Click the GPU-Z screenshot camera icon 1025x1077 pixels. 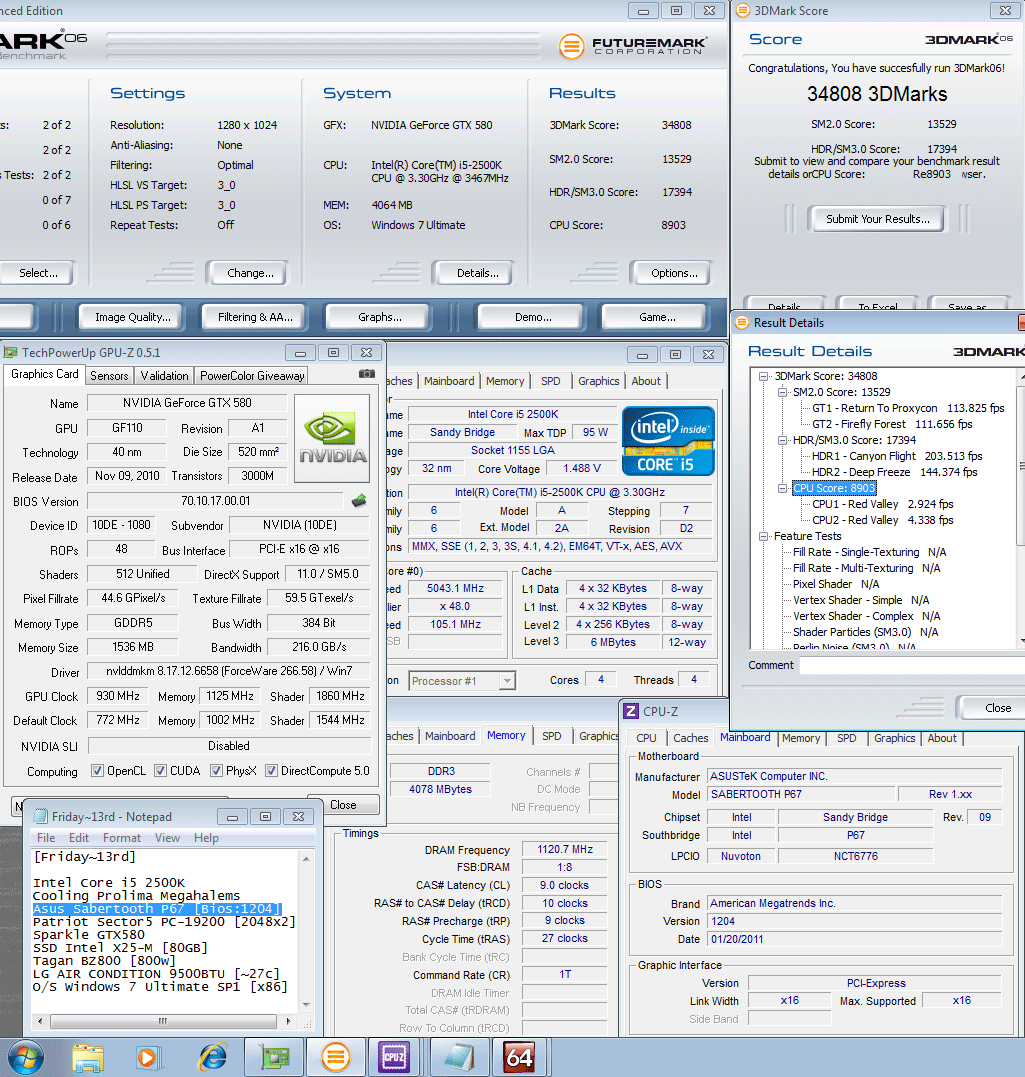pos(367,374)
